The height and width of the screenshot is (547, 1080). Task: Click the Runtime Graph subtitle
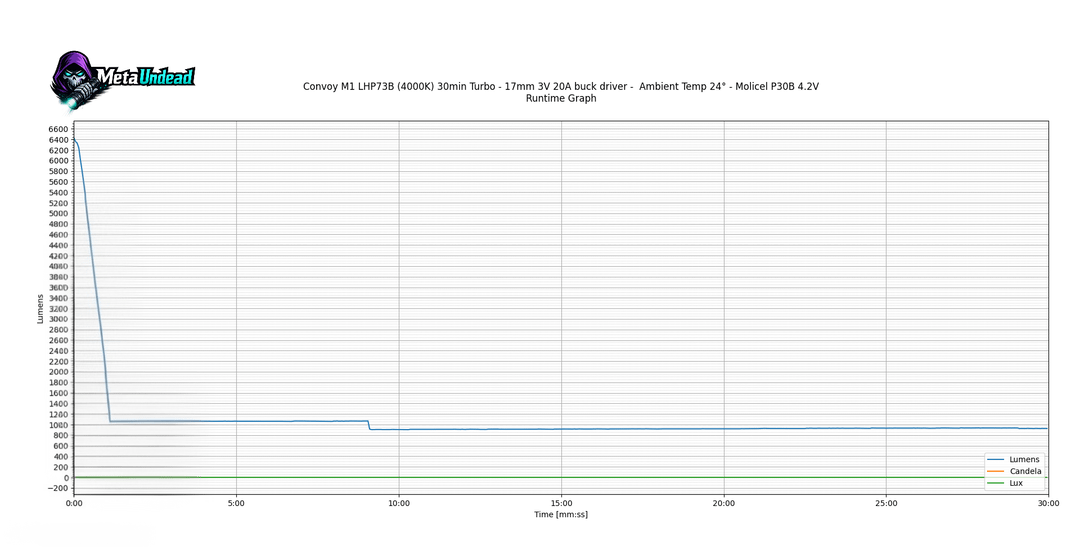pos(560,98)
